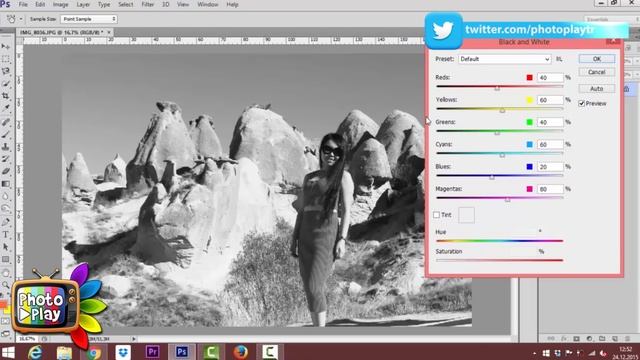Click the Auto button
640x360 pixels.
click(x=597, y=89)
